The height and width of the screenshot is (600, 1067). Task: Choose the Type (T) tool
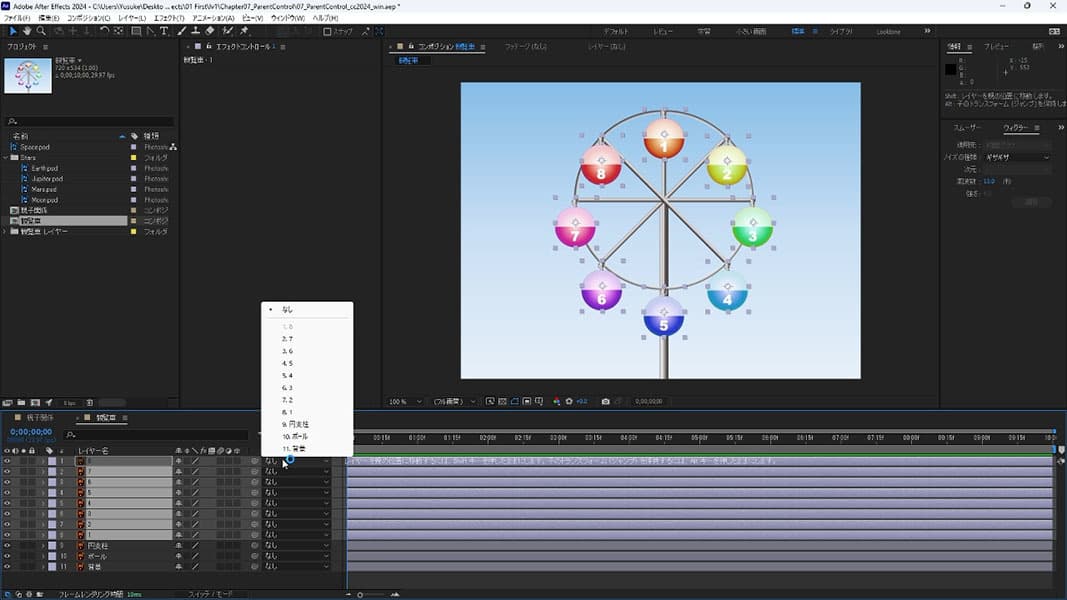[x=166, y=31]
